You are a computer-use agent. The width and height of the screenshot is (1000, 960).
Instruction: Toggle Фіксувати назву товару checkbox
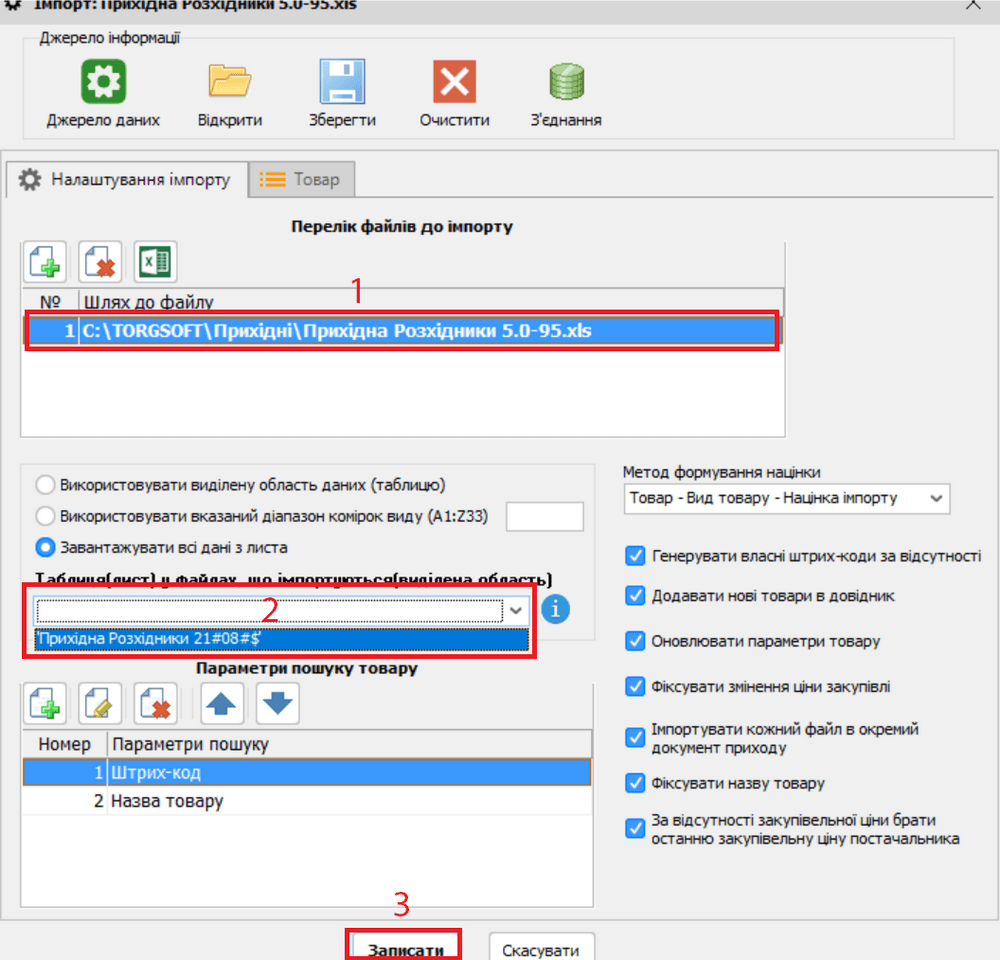point(634,783)
